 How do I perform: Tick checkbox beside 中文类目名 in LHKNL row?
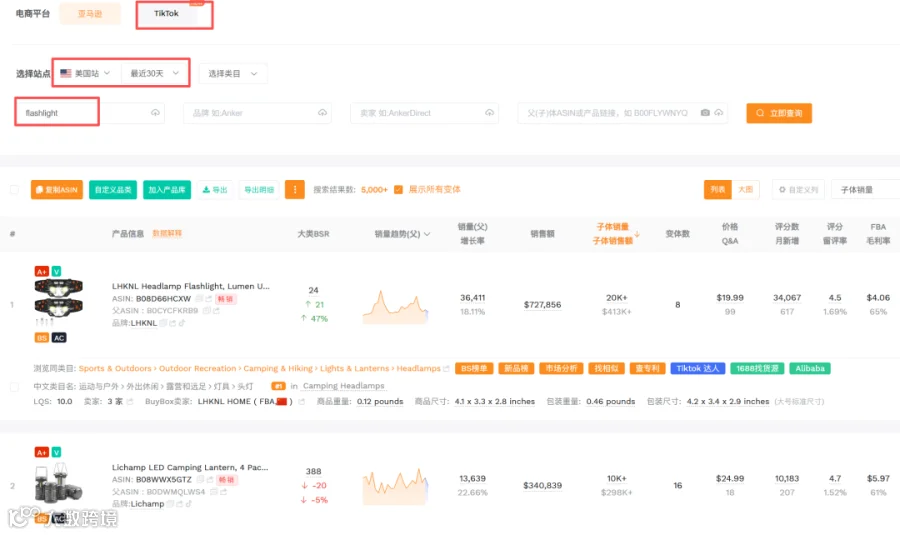(x=14, y=386)
